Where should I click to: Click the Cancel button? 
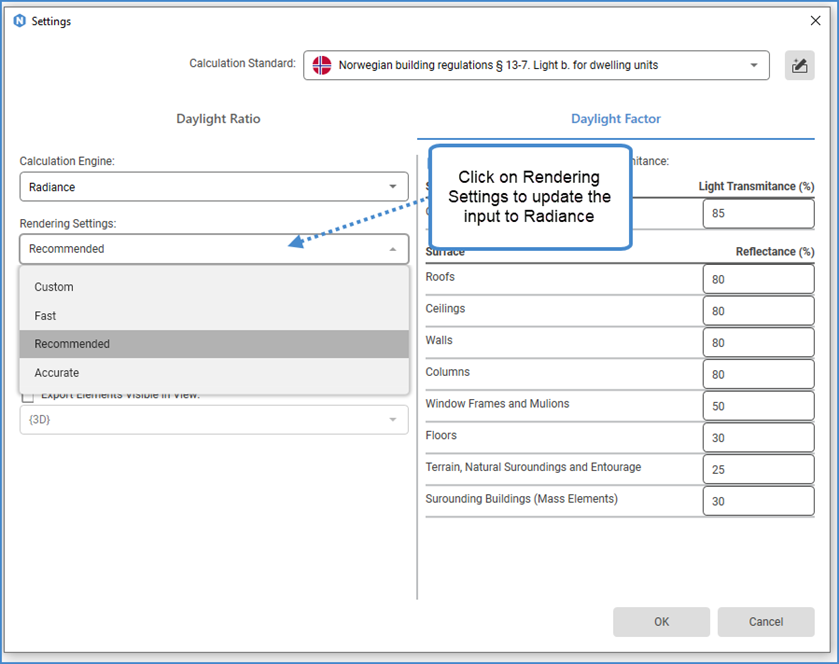[766, 622]
